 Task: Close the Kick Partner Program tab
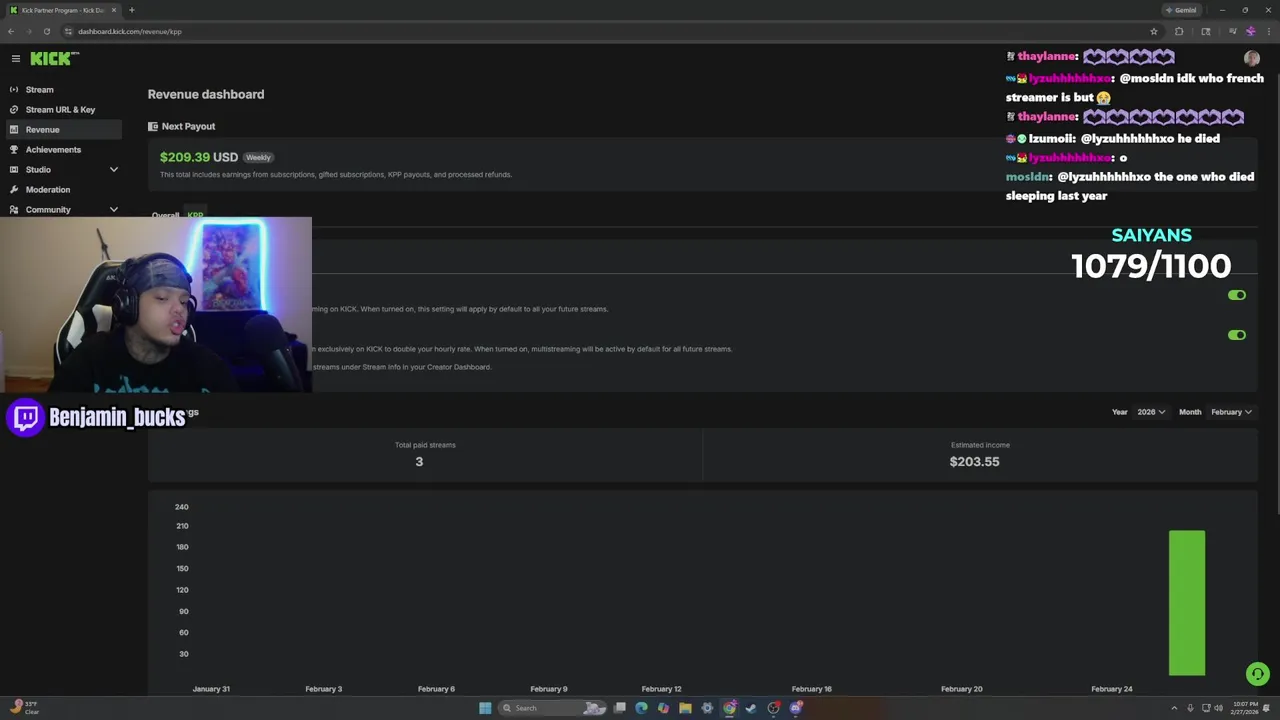114,10
